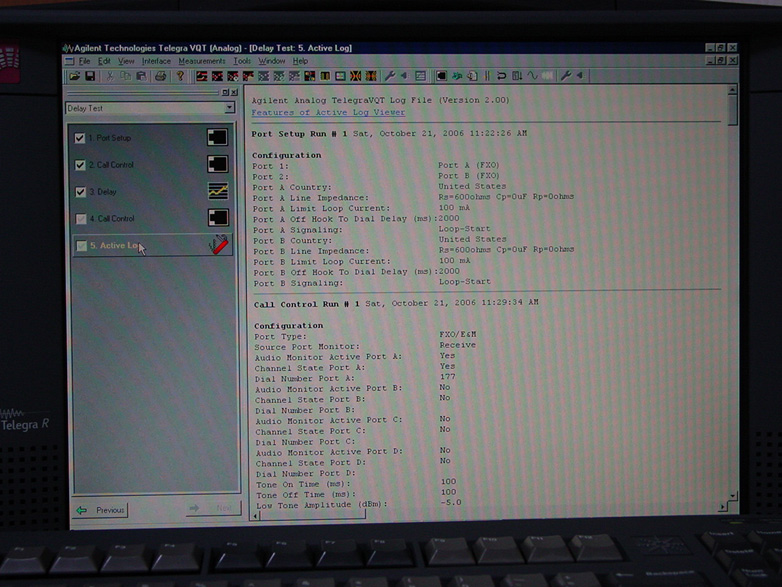Click the 'Tone On Time (ms):' log line

[303, 484]
